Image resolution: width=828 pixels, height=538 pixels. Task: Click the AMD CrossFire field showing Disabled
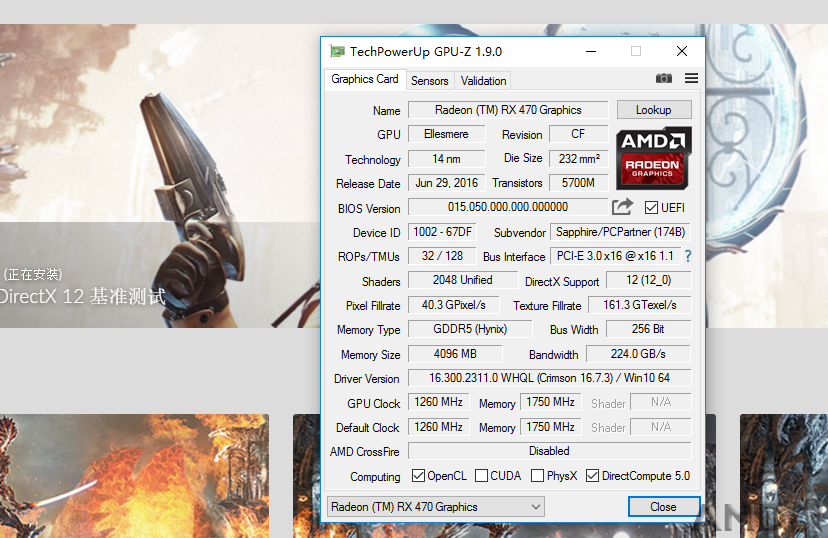[549, 451]
